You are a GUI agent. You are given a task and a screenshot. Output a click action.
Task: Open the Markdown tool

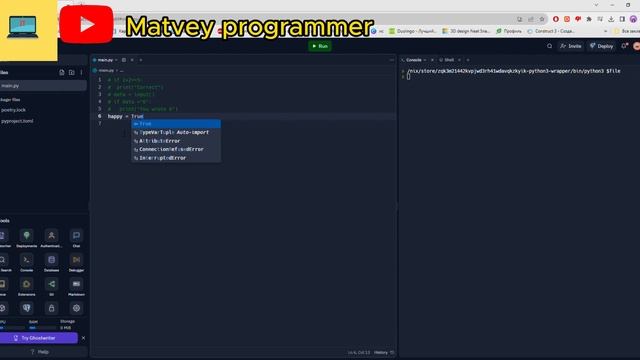point(76,287)
